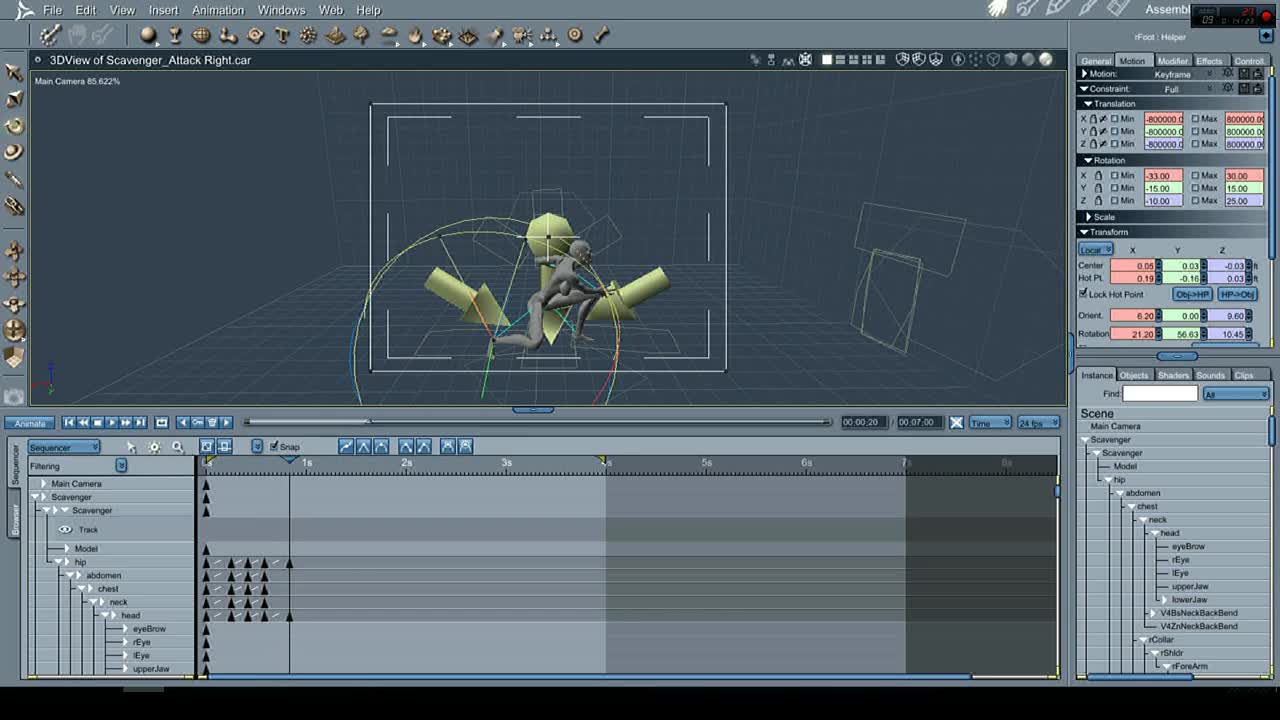
Task: Toggle the Track eye visibility icon
Action: coord(65,529)
